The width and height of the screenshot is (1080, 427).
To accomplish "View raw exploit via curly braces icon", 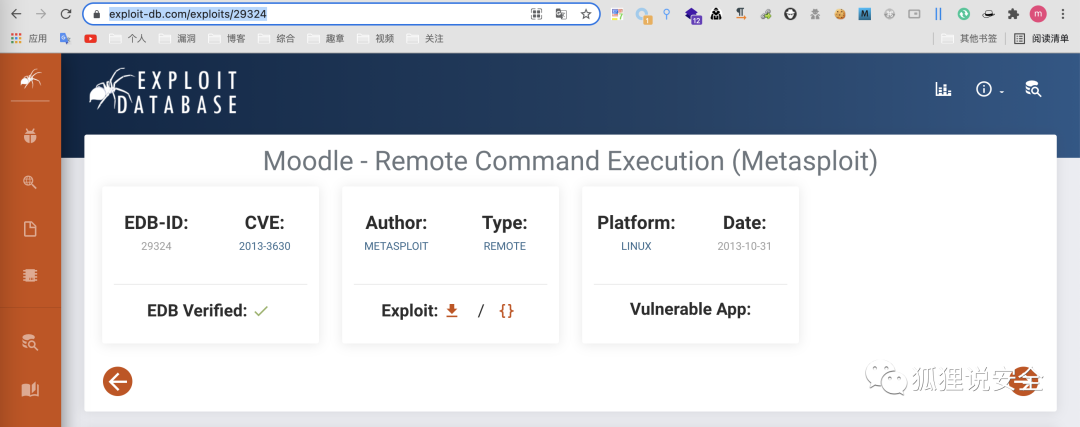I will 506,311.
